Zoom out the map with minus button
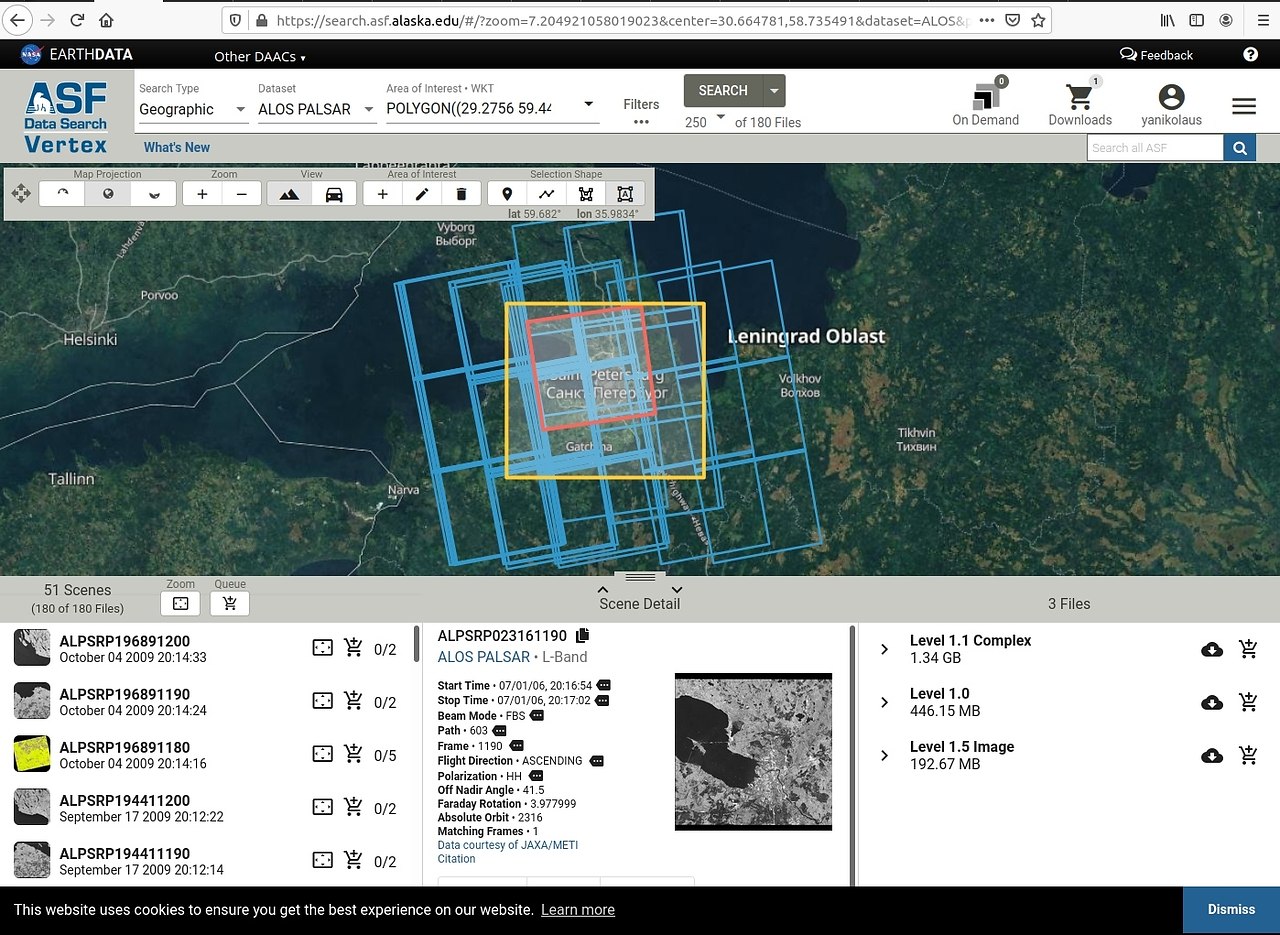This screenshot has height=935, width=1280. (x=242, y=194)
